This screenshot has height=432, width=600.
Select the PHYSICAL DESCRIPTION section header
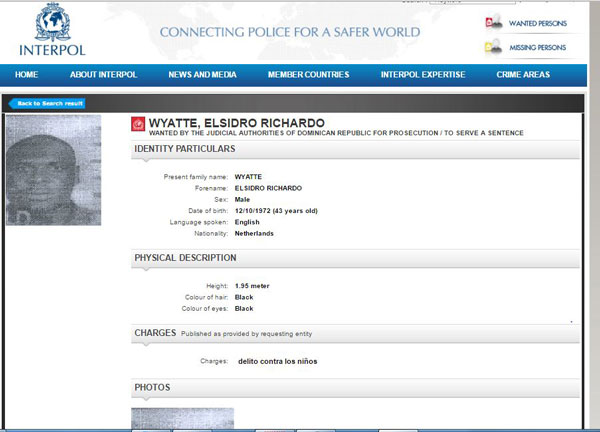355,258
